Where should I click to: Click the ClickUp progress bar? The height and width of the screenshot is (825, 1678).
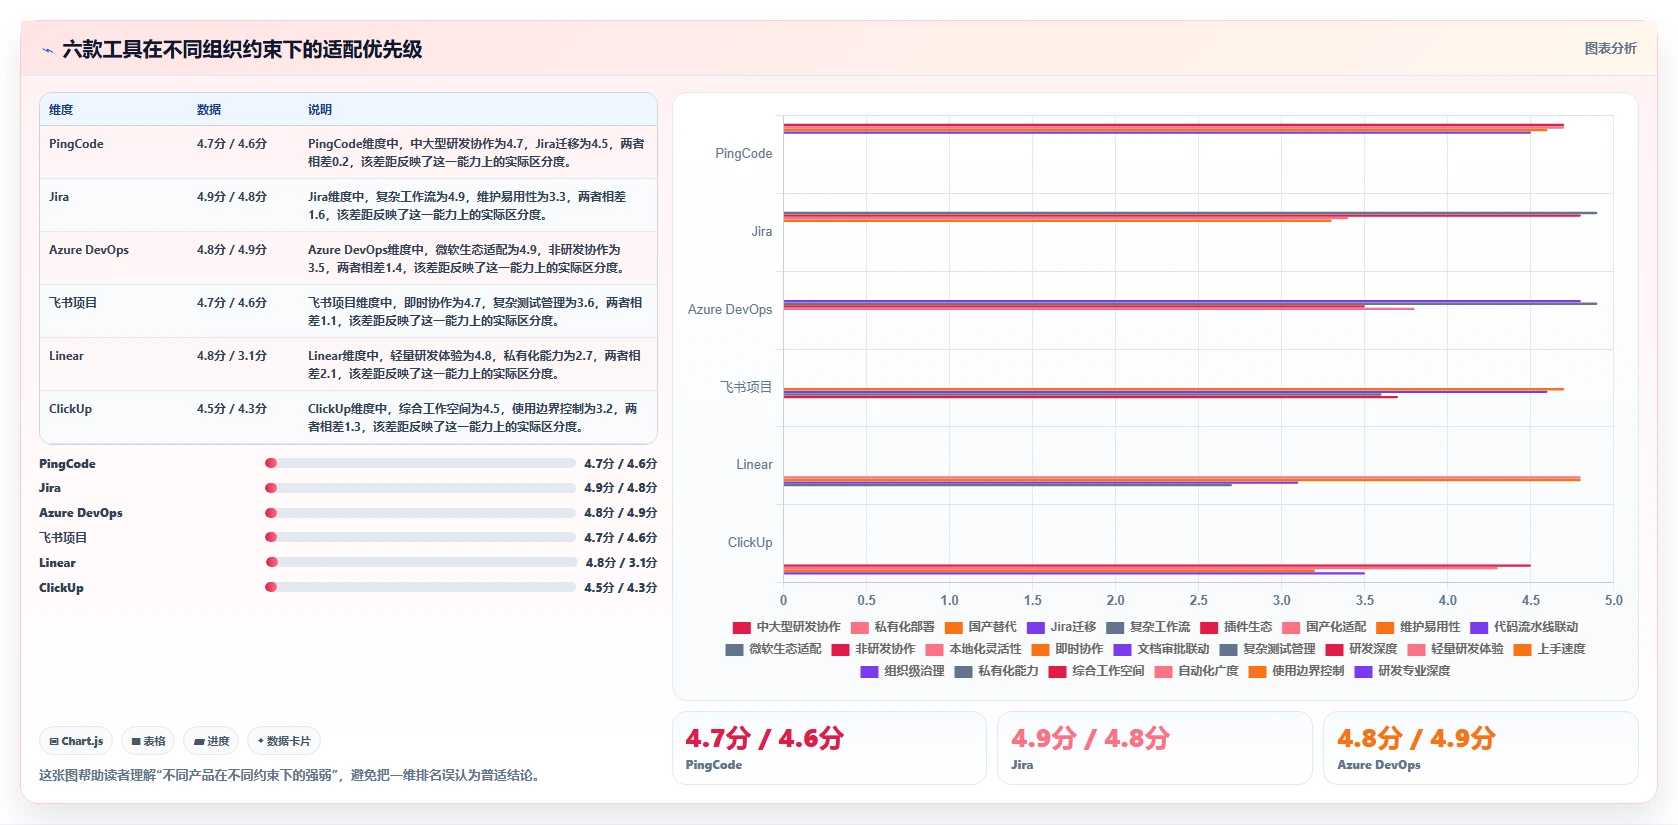pyautogui.click(x=420, y=587)
